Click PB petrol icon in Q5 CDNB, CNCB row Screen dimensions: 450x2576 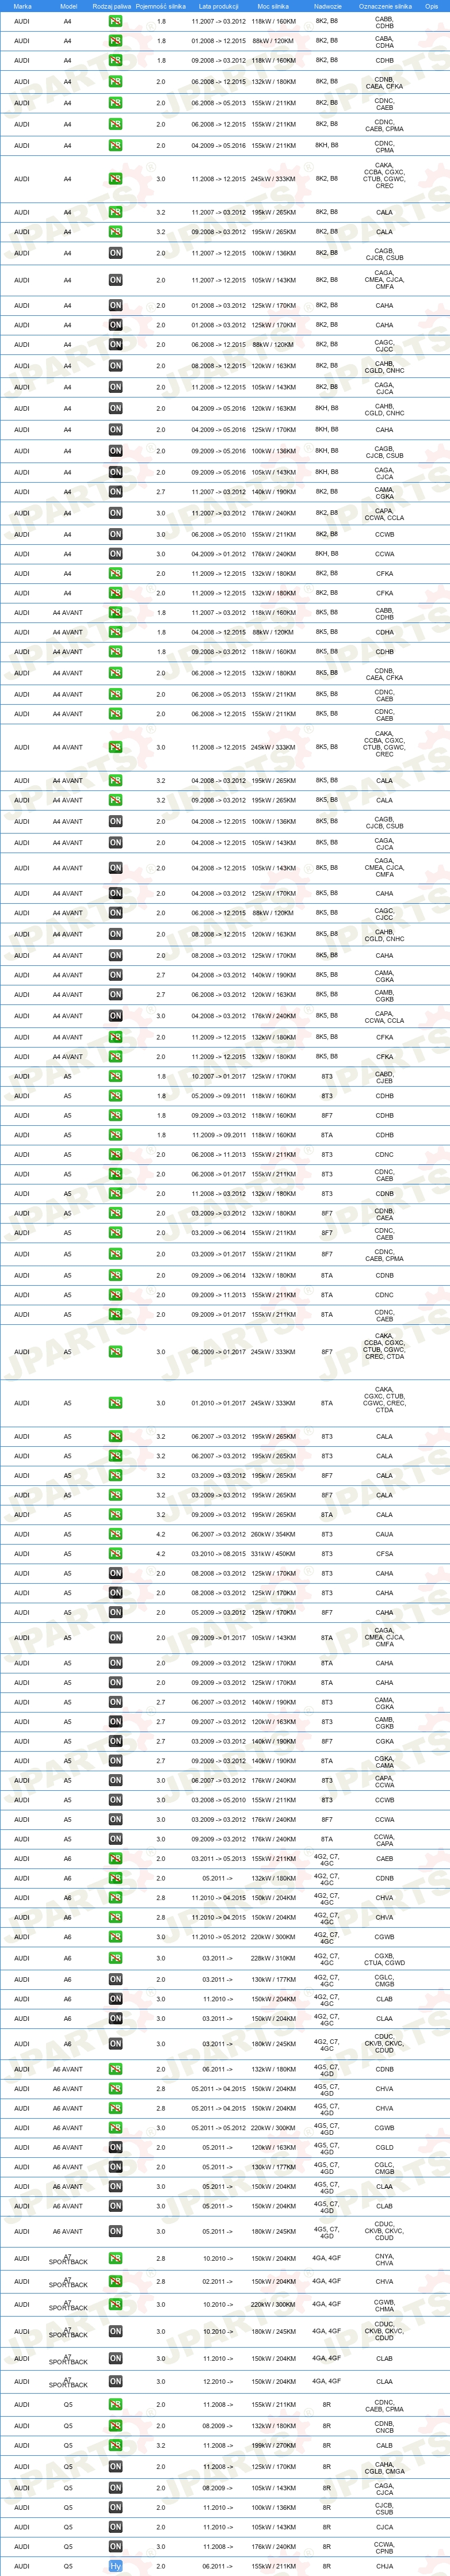115,2425
